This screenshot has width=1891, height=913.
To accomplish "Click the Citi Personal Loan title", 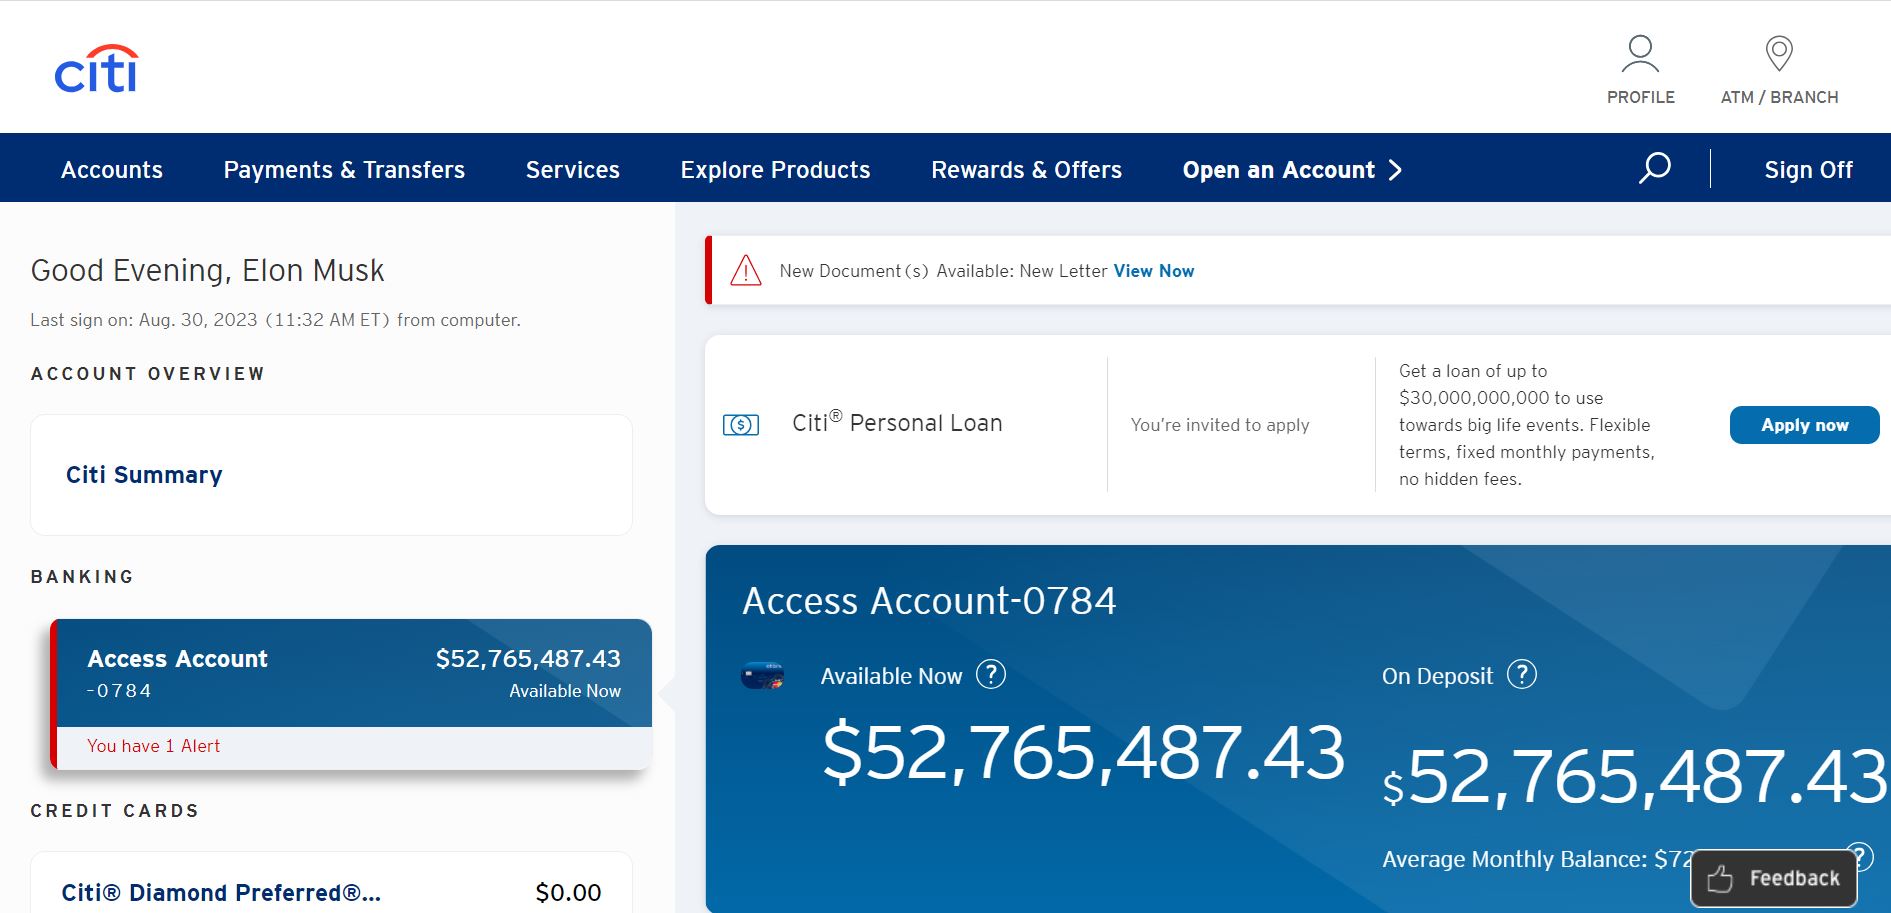I will (897, 422).
